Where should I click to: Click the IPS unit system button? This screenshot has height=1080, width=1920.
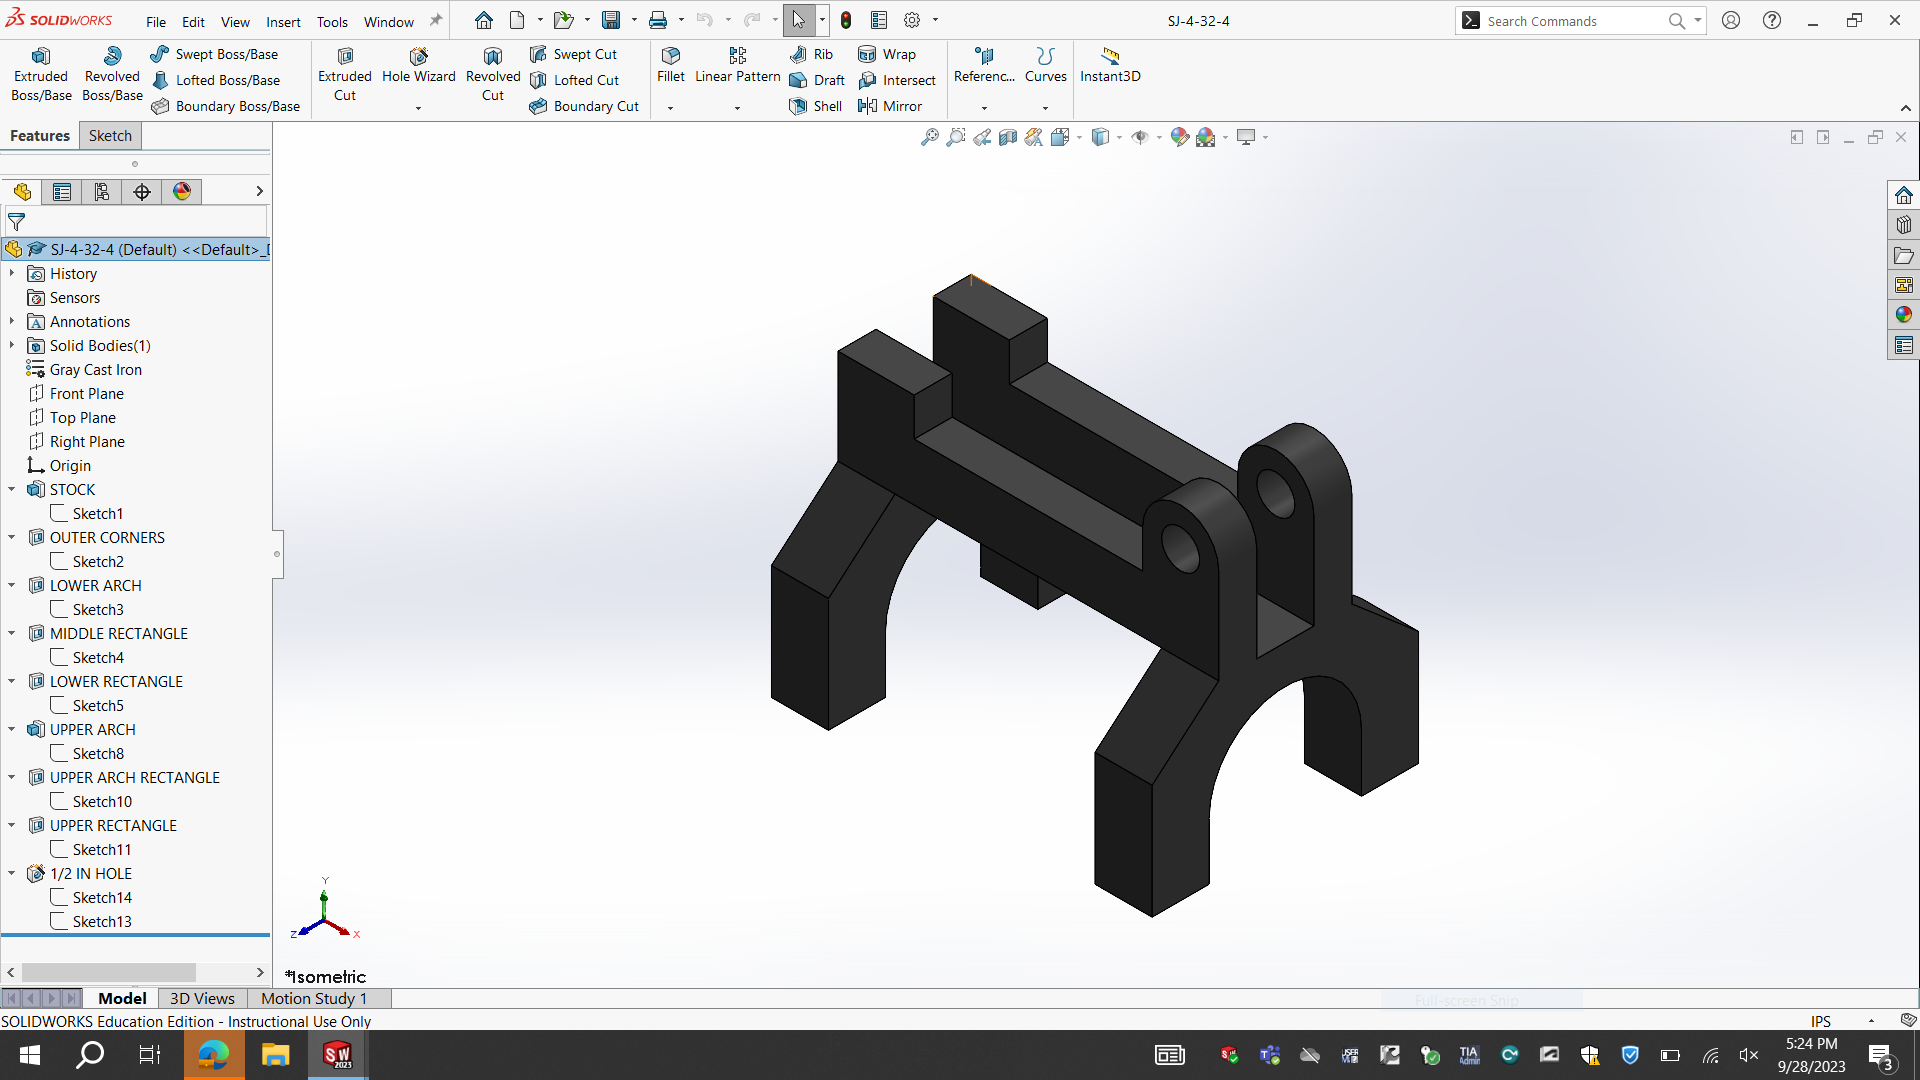click(1821, 1021)
